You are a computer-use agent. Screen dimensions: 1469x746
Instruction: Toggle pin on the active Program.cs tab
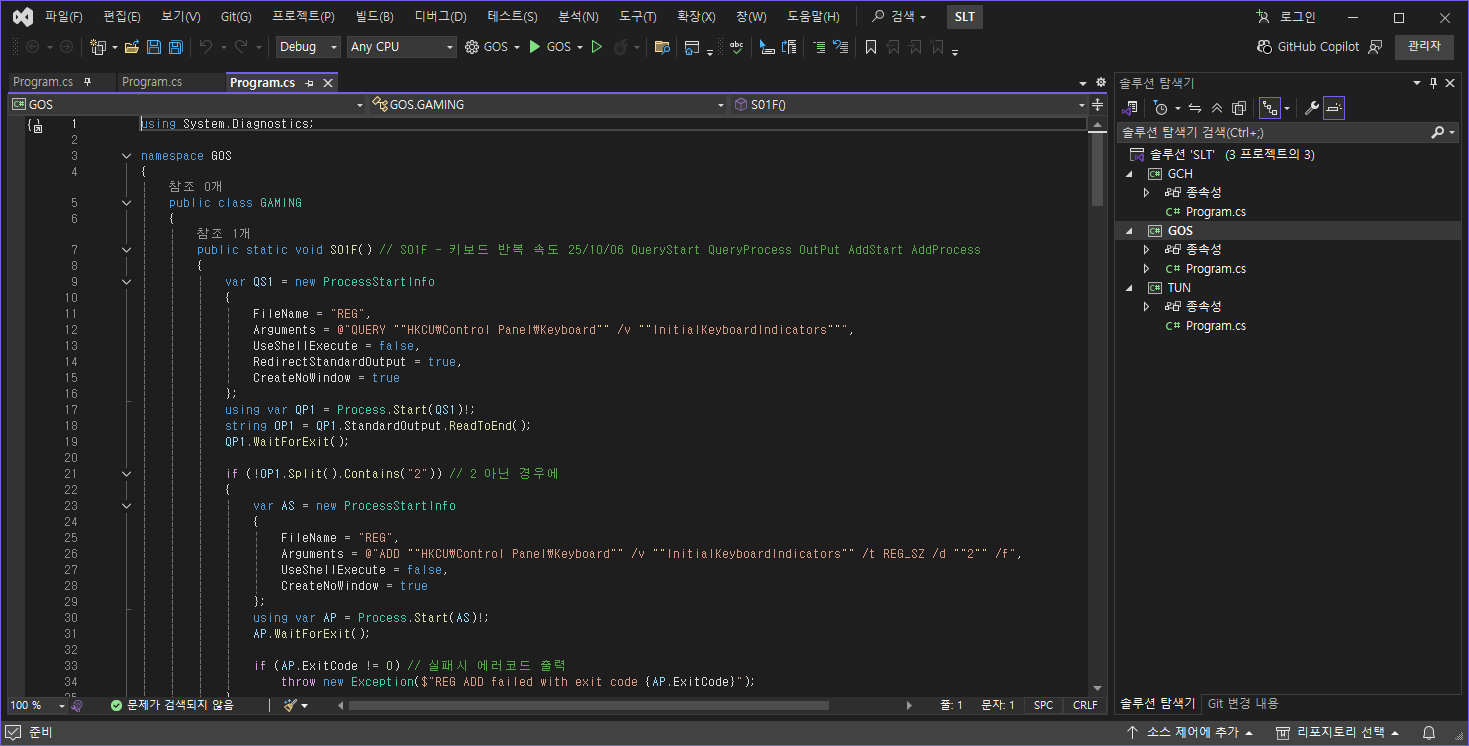(x=309, y=83)
